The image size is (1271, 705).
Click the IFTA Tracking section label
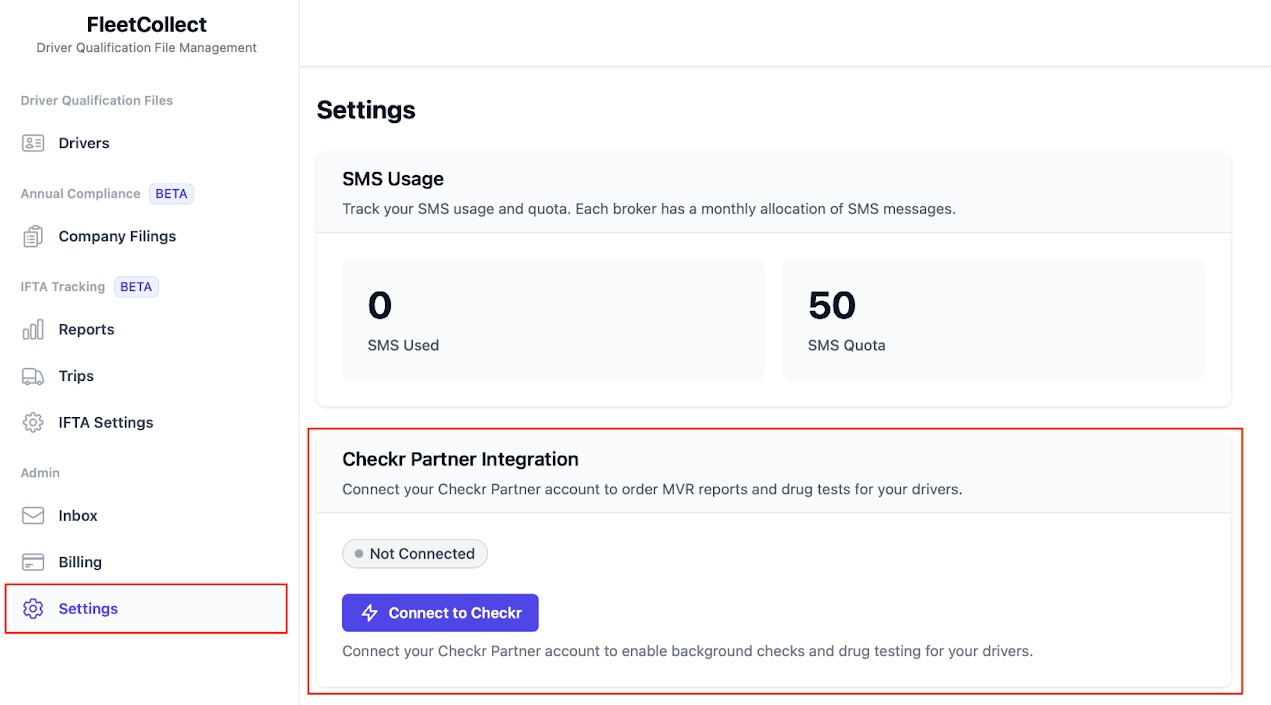[x=63, y=287]
